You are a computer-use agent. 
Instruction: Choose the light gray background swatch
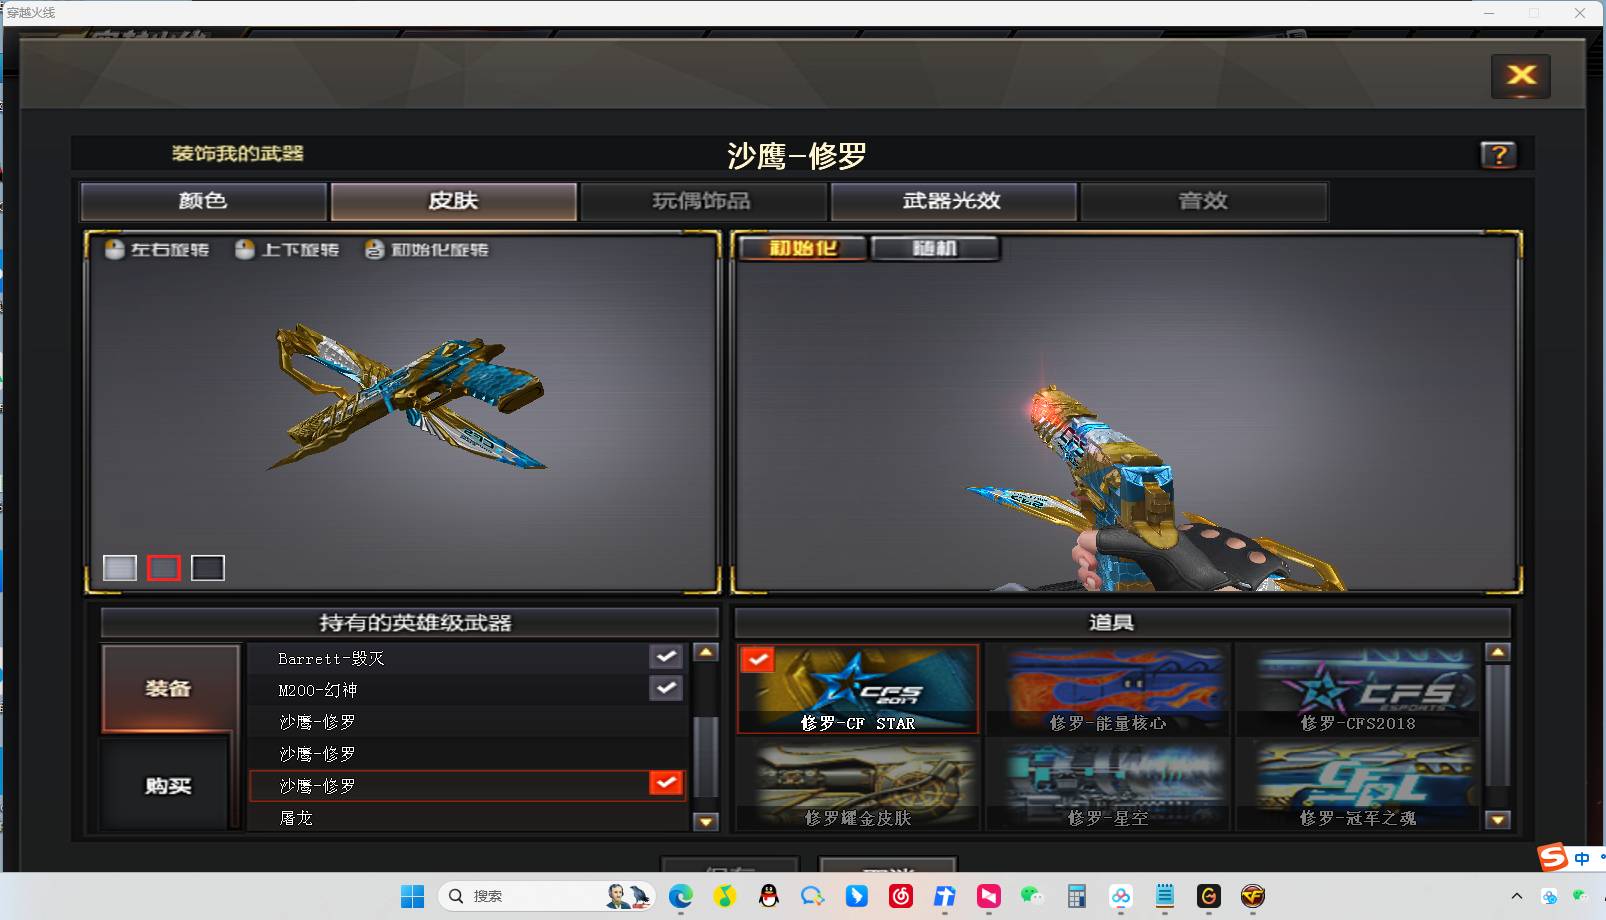tap(120, 568)
